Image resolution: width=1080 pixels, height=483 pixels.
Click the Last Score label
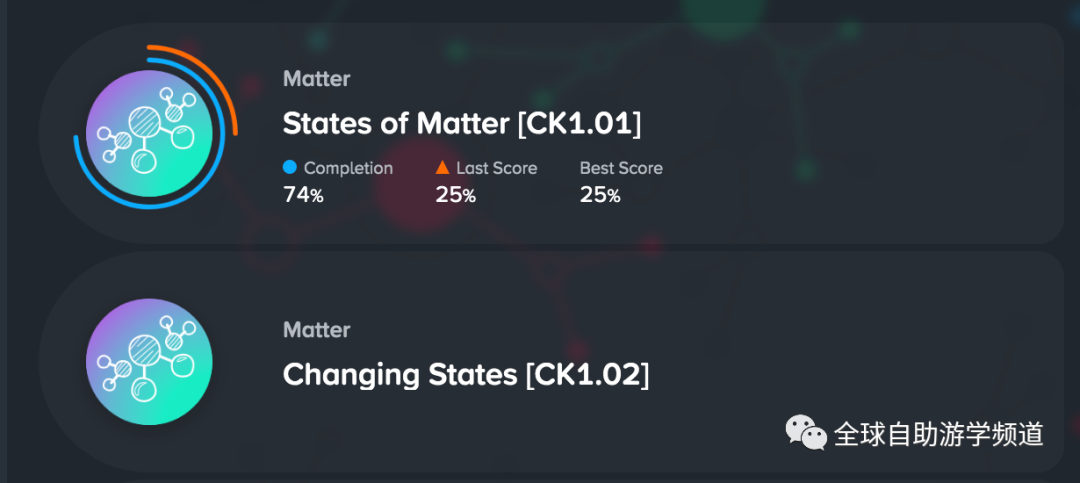(497, 168)
